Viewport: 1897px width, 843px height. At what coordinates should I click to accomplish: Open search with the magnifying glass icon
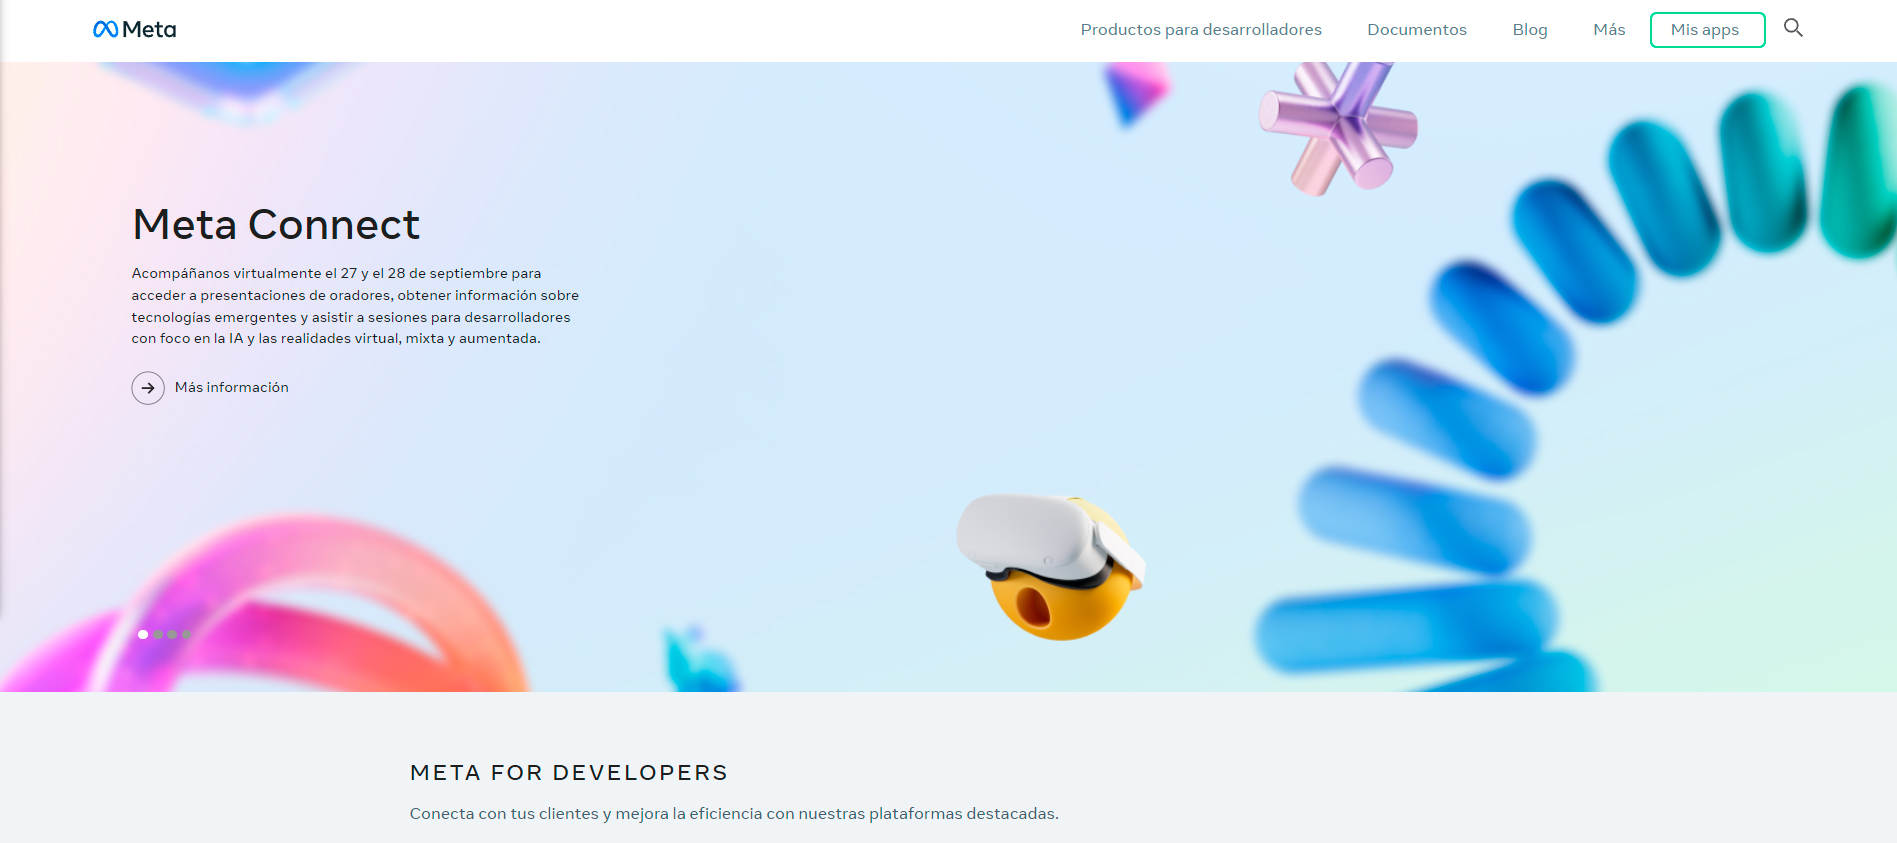click(x=1793, y=28)
